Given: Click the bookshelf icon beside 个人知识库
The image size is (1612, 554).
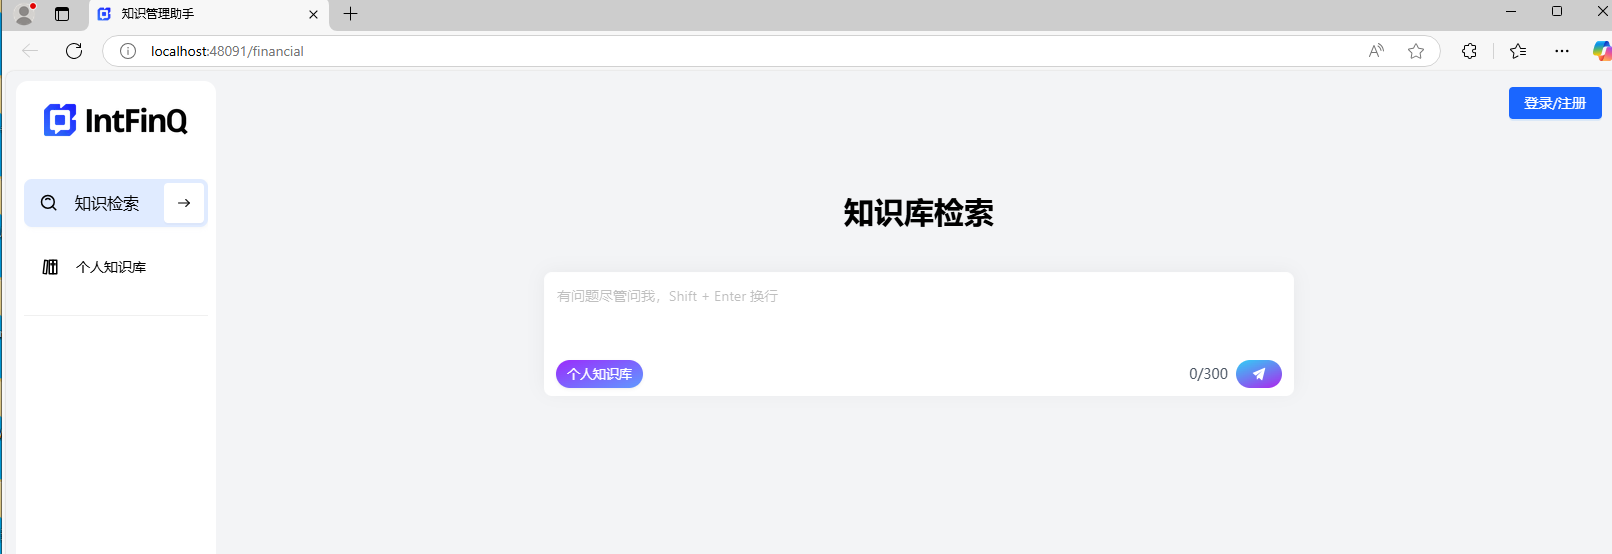Looking at the screenshot, I should coord(50,267).
